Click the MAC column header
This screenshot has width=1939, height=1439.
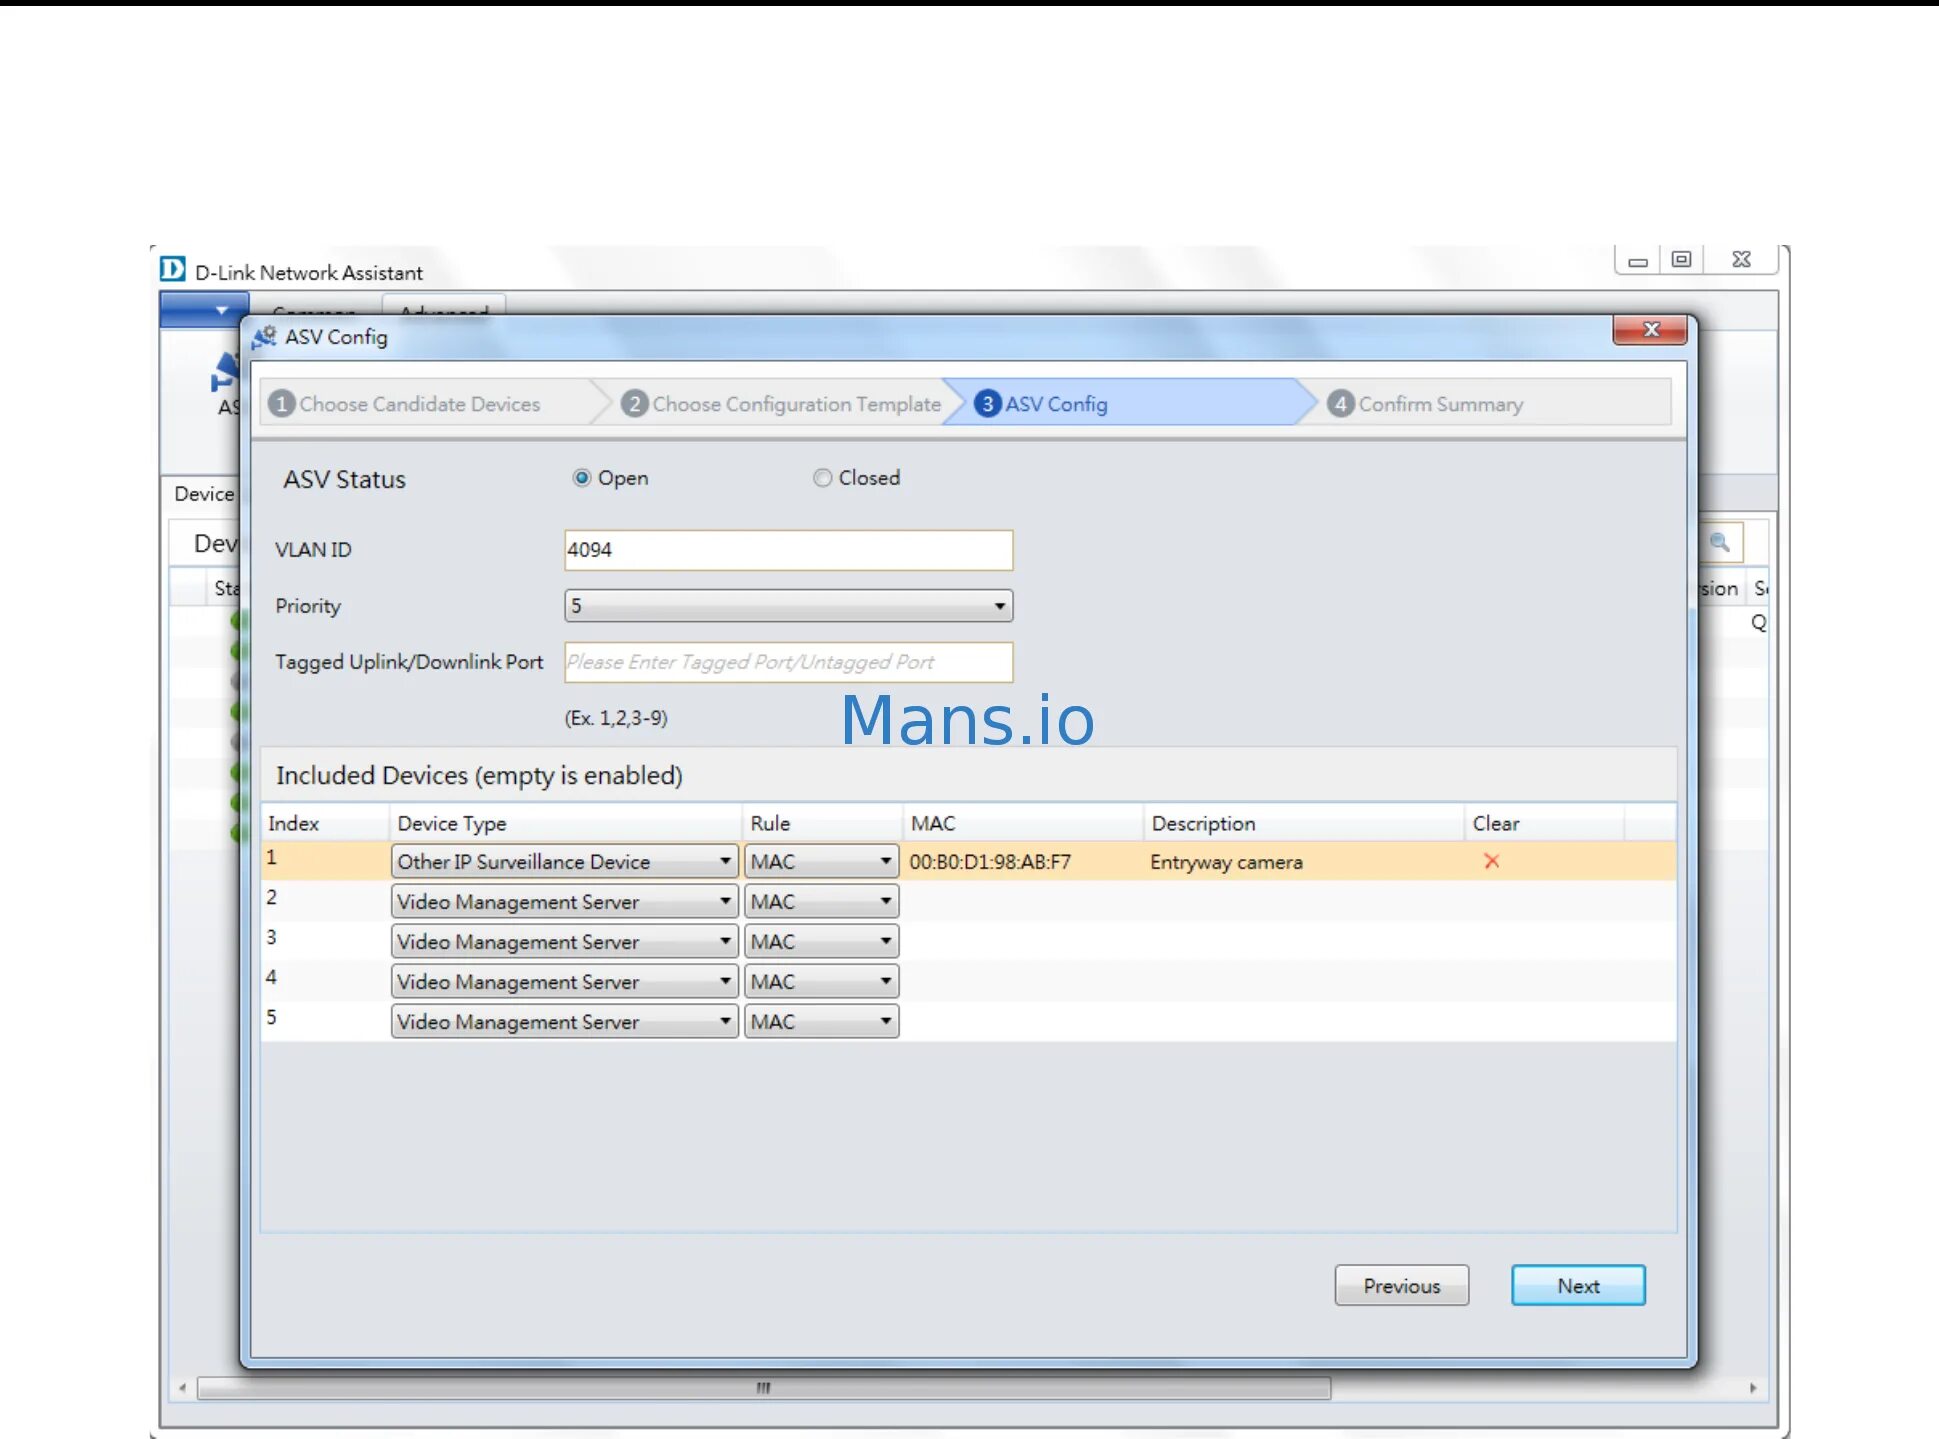(1023, 823)
